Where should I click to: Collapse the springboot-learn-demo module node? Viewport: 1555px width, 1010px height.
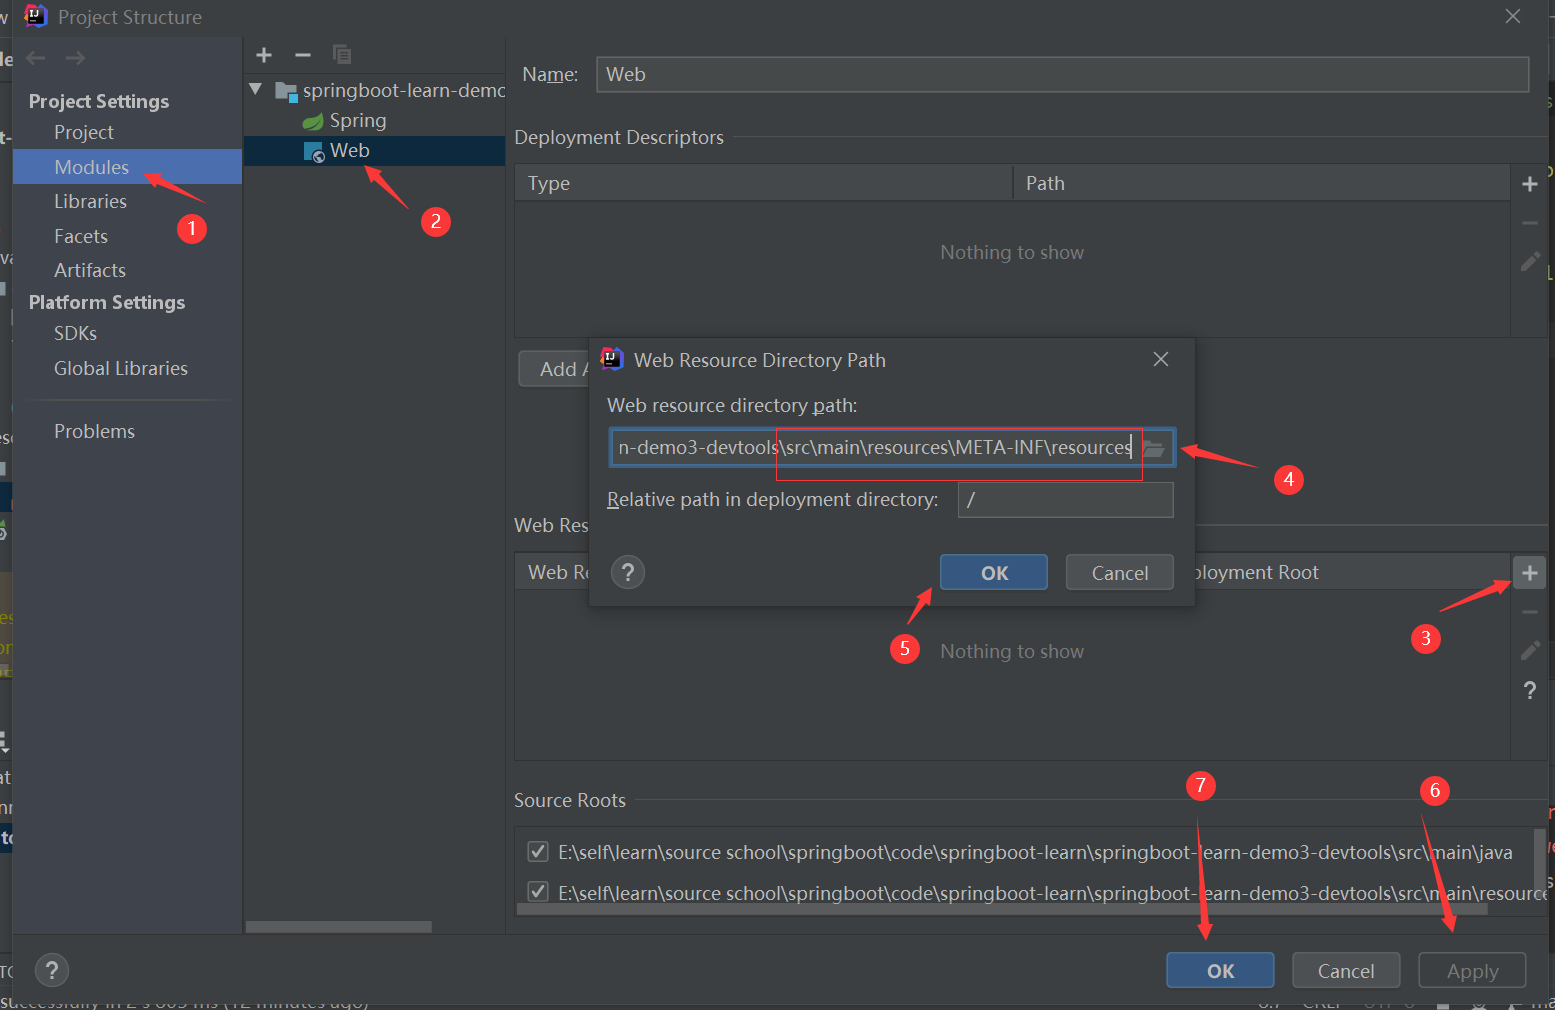(256, 90)
